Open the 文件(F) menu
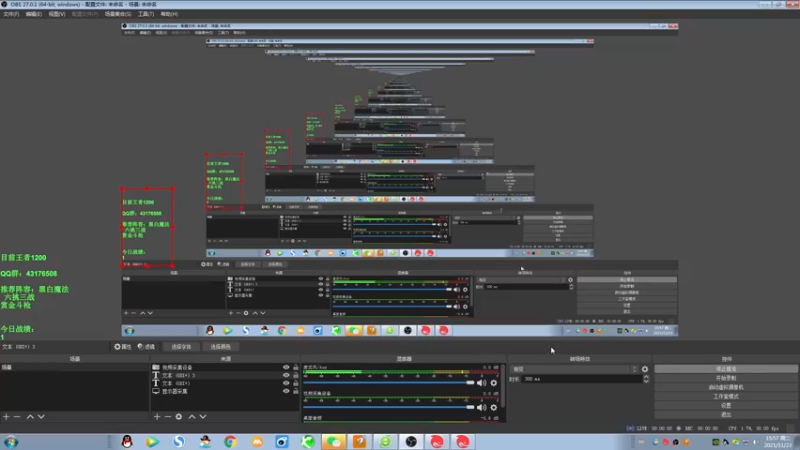The height and width of the screenshot is (450, 800). (x=11, y=14)
